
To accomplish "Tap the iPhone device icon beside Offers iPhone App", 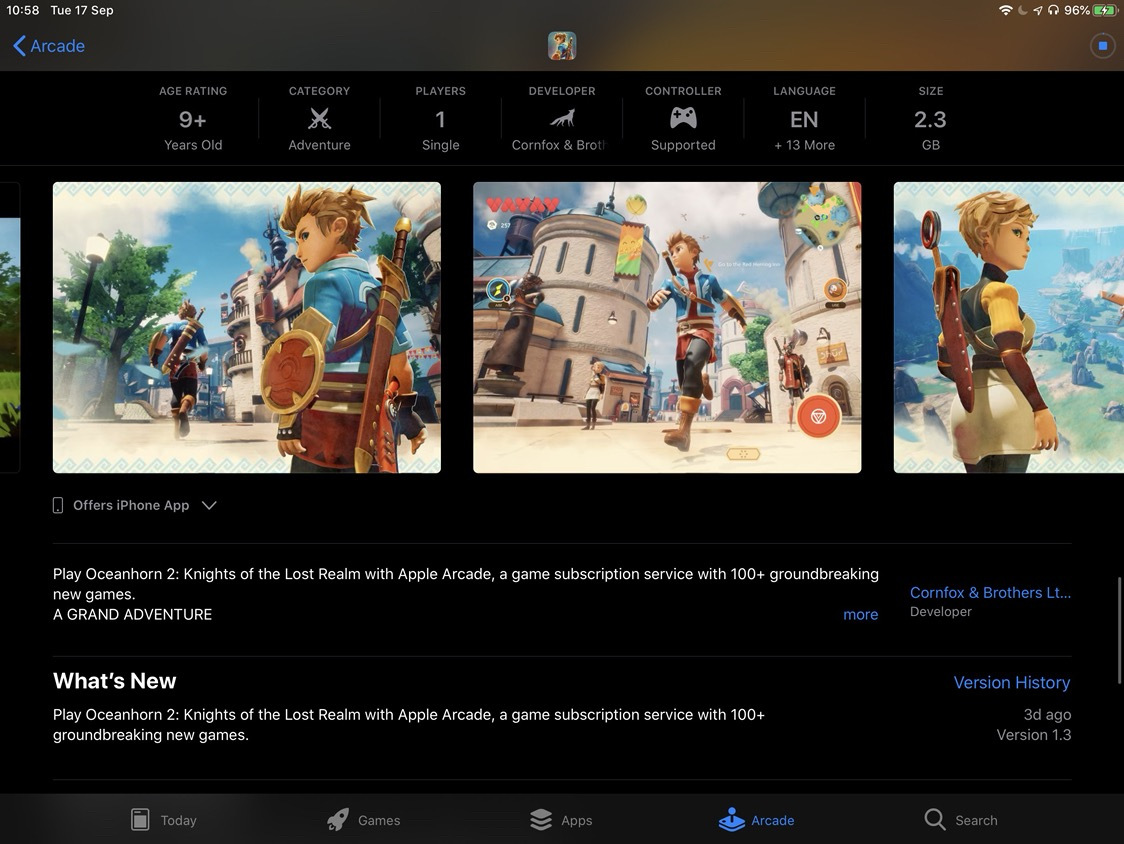I will (x=58, y=506).
